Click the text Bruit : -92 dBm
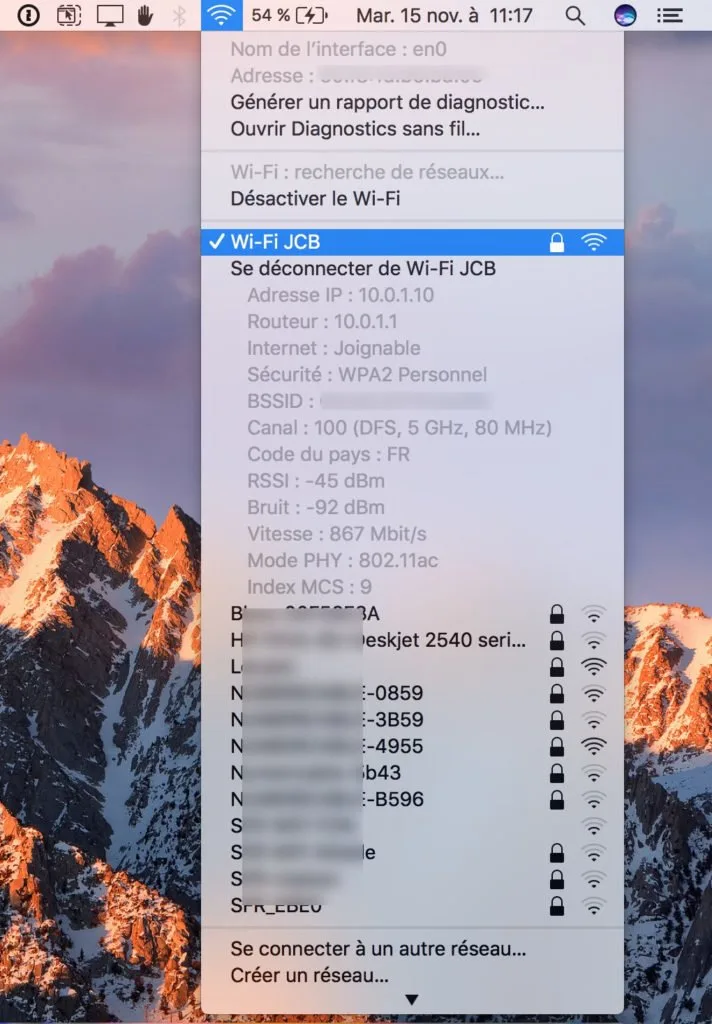Screen dimensions: 712x1024 tap(316, 507)
